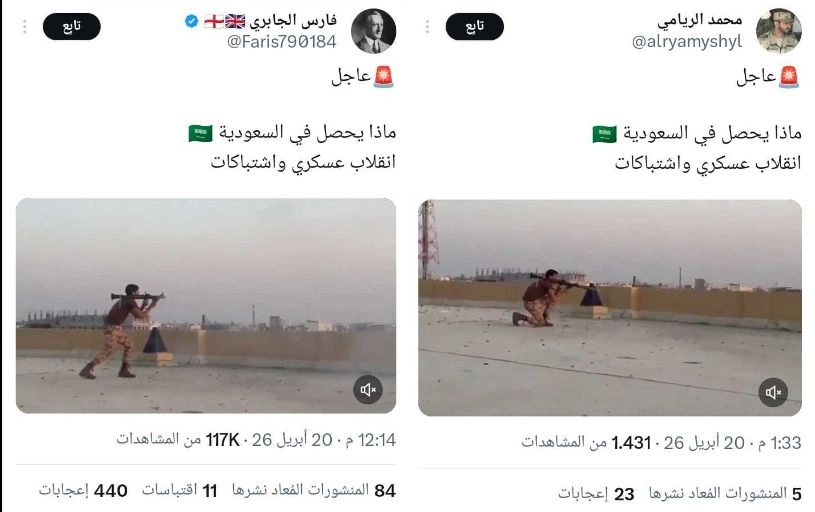Click the @Faris790184 handle
The width and height of the screenshot is (815, 512).
click(x=282, y=42)
